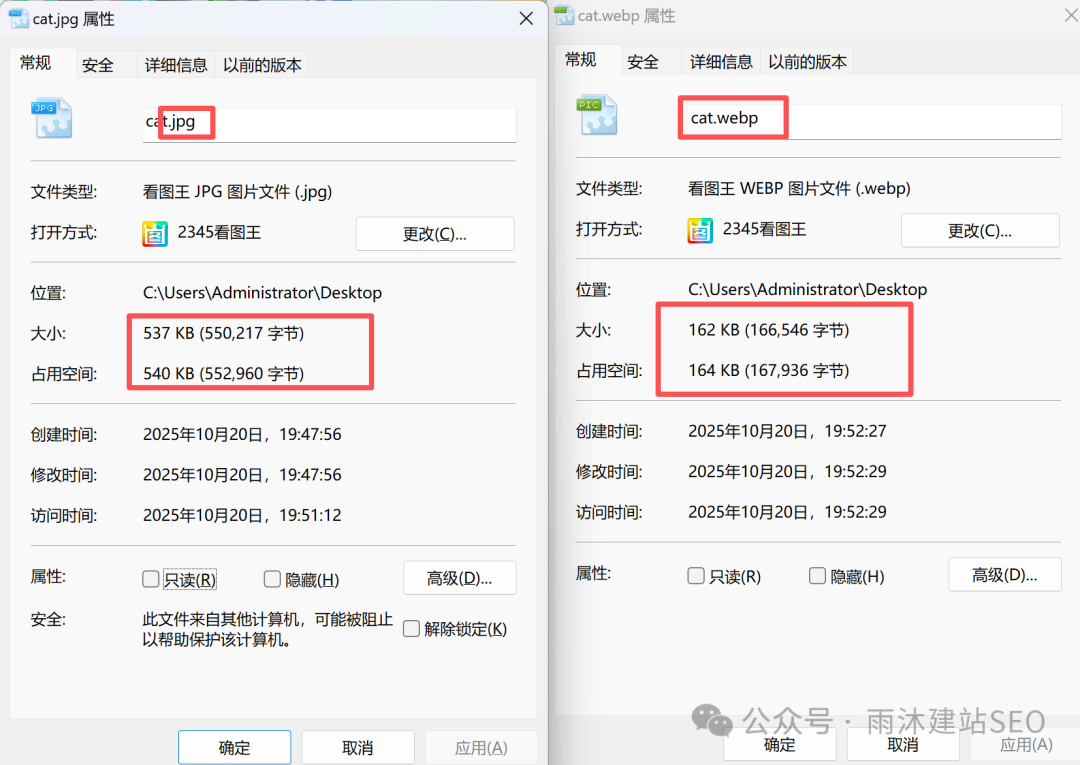Image resolution: width=1080 pixels, height=765 pixels.
Task: Toggle 隐藏(H) checkbox for cat.jpg
Action: [x=272, y=579]
